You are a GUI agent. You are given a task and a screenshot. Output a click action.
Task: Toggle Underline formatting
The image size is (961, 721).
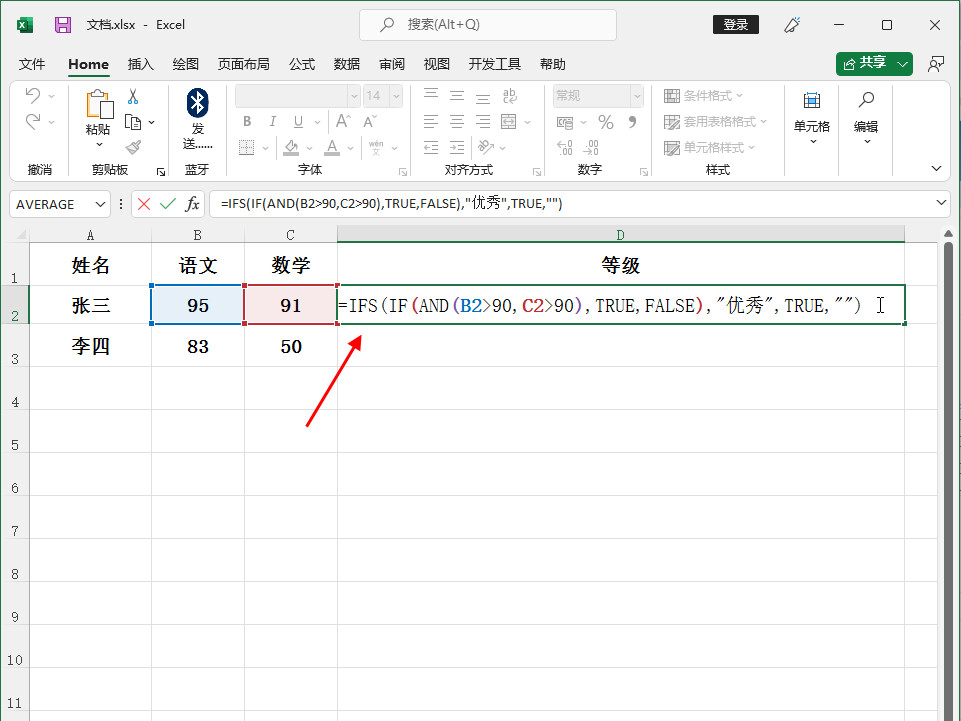pos(298,121)
